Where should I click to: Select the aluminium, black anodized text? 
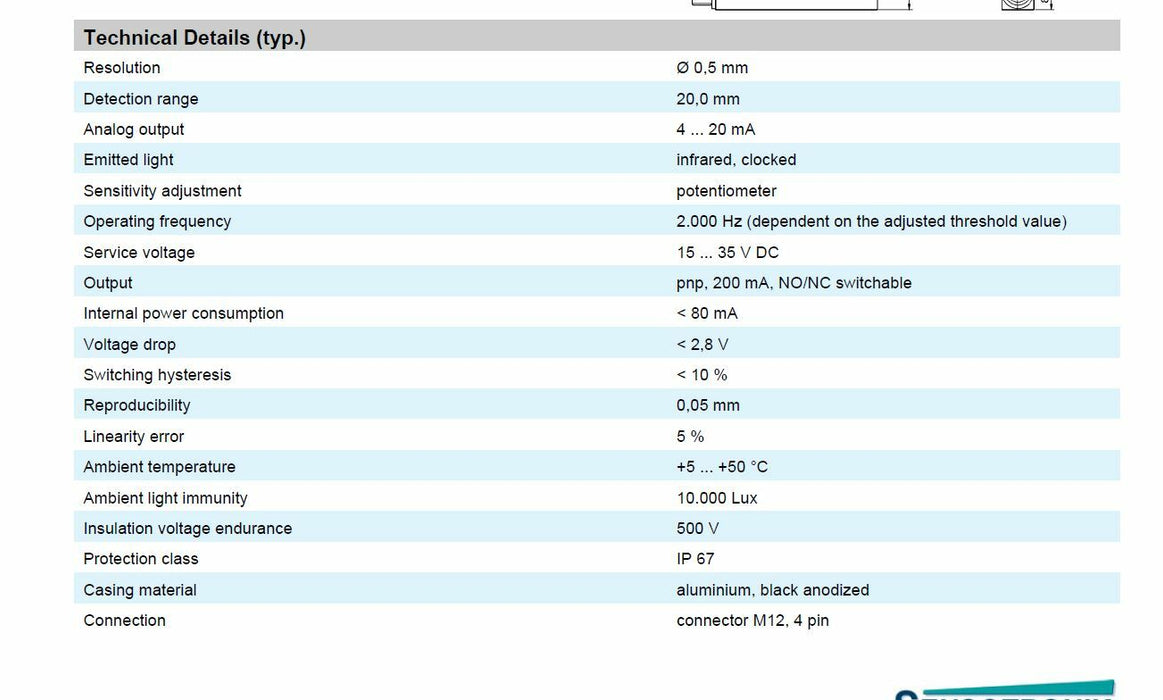click(772, 590)
